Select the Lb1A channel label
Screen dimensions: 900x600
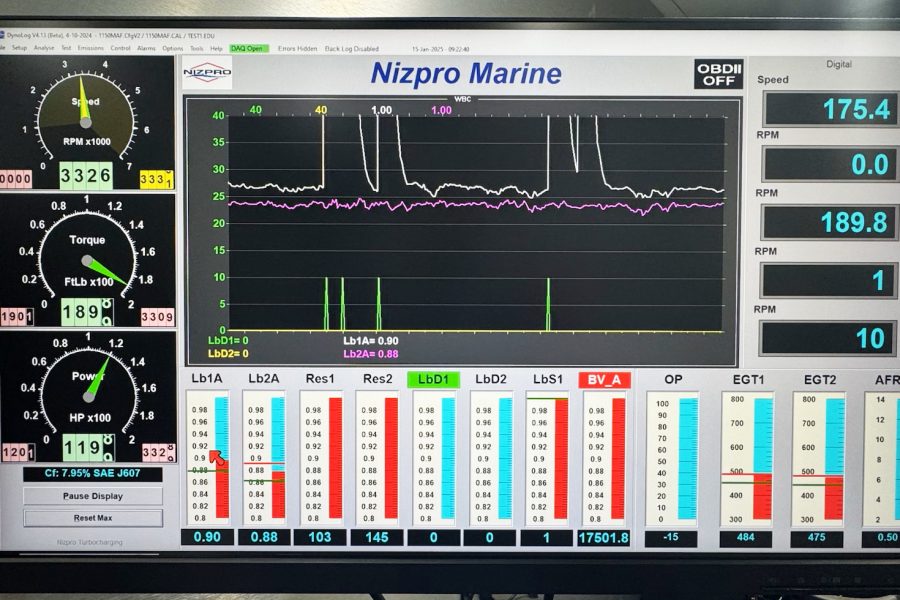(207, 378)
